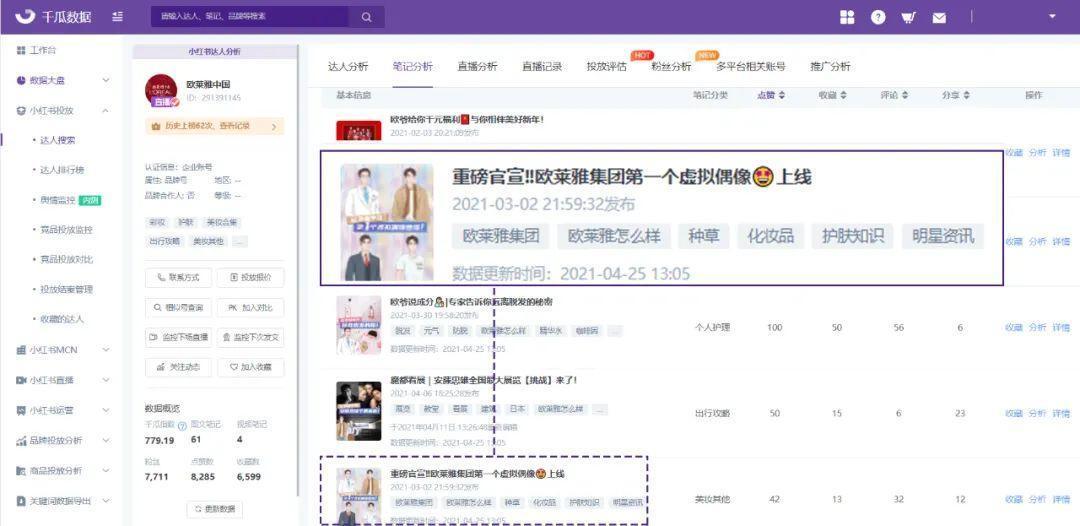Toggle the sidebar collapse icon
Viewport: 1080px width, 526px height.
118,17
